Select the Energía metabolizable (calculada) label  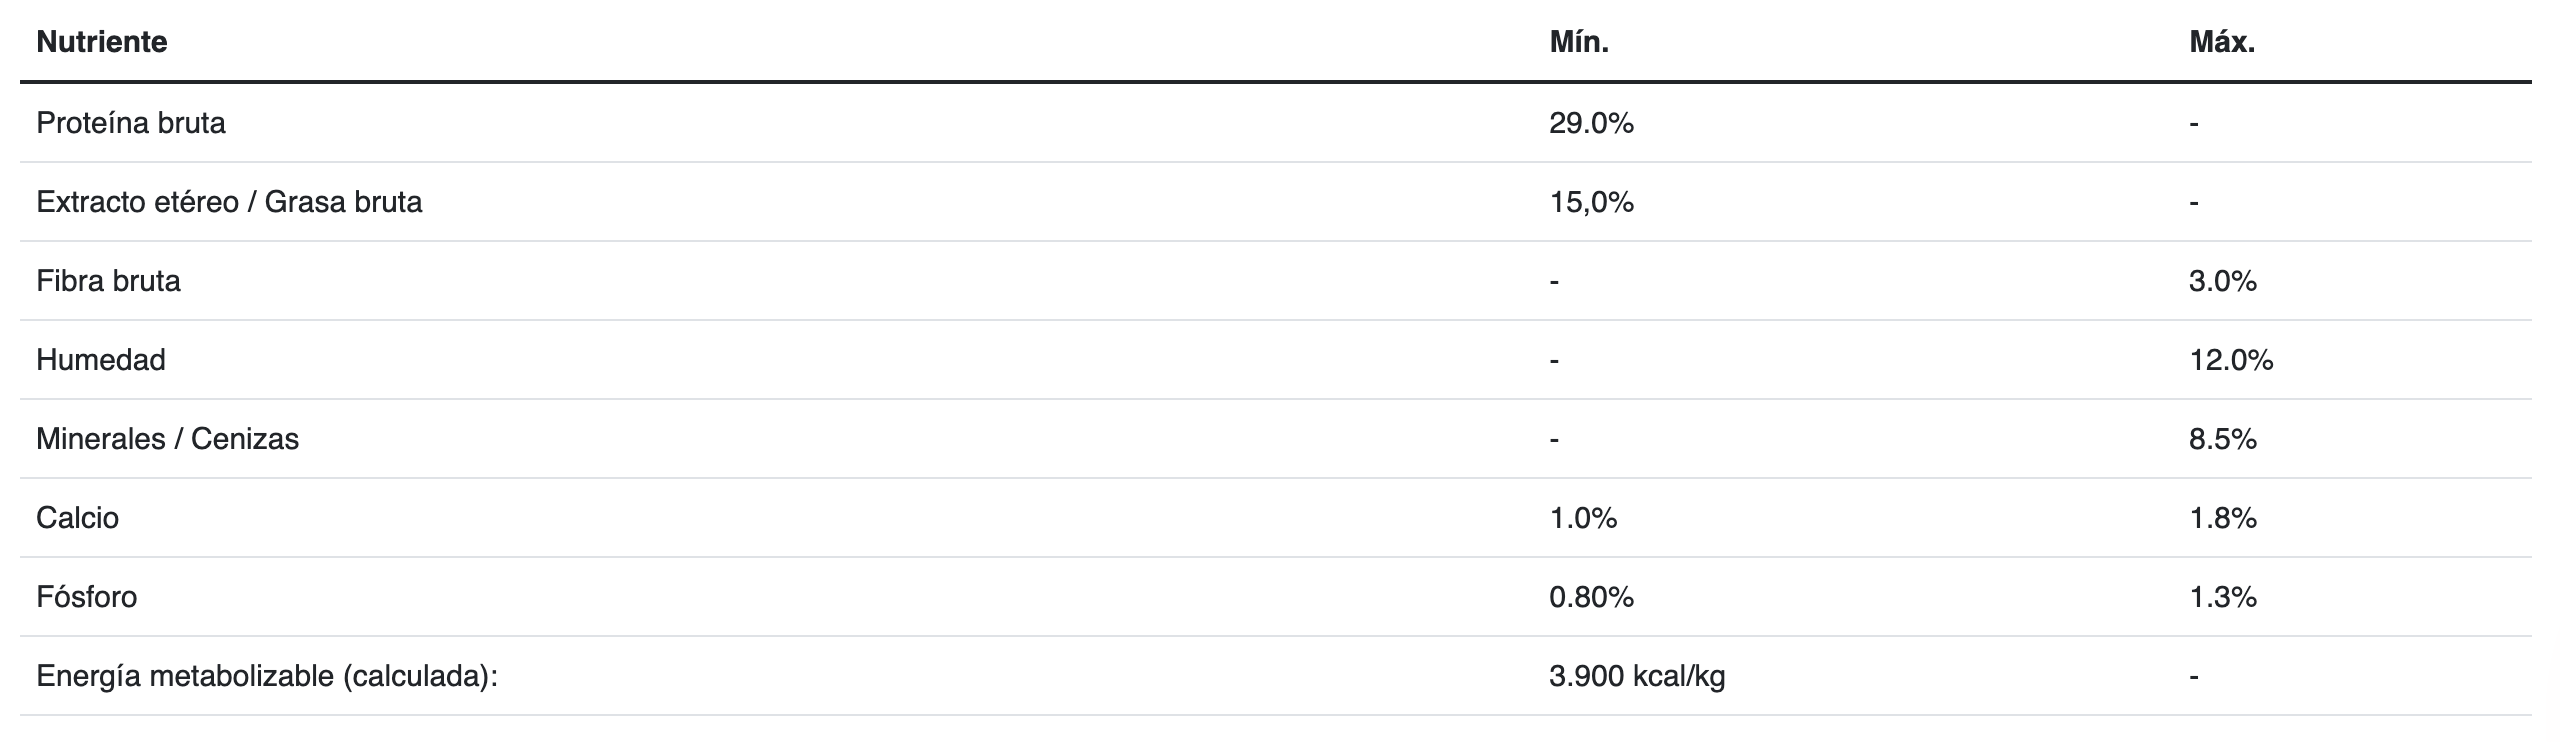[266, 676]
